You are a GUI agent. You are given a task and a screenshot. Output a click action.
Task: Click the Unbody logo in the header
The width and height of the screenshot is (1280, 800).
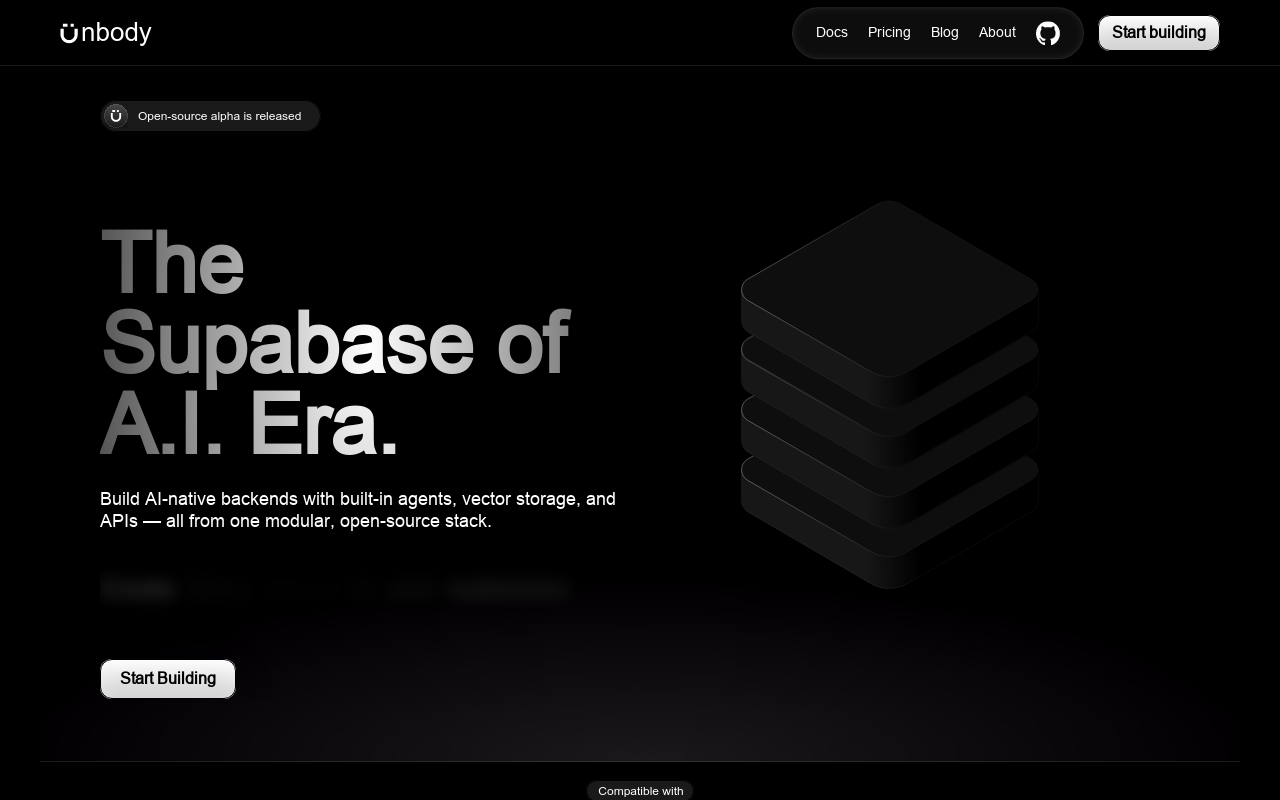(106, 33)
